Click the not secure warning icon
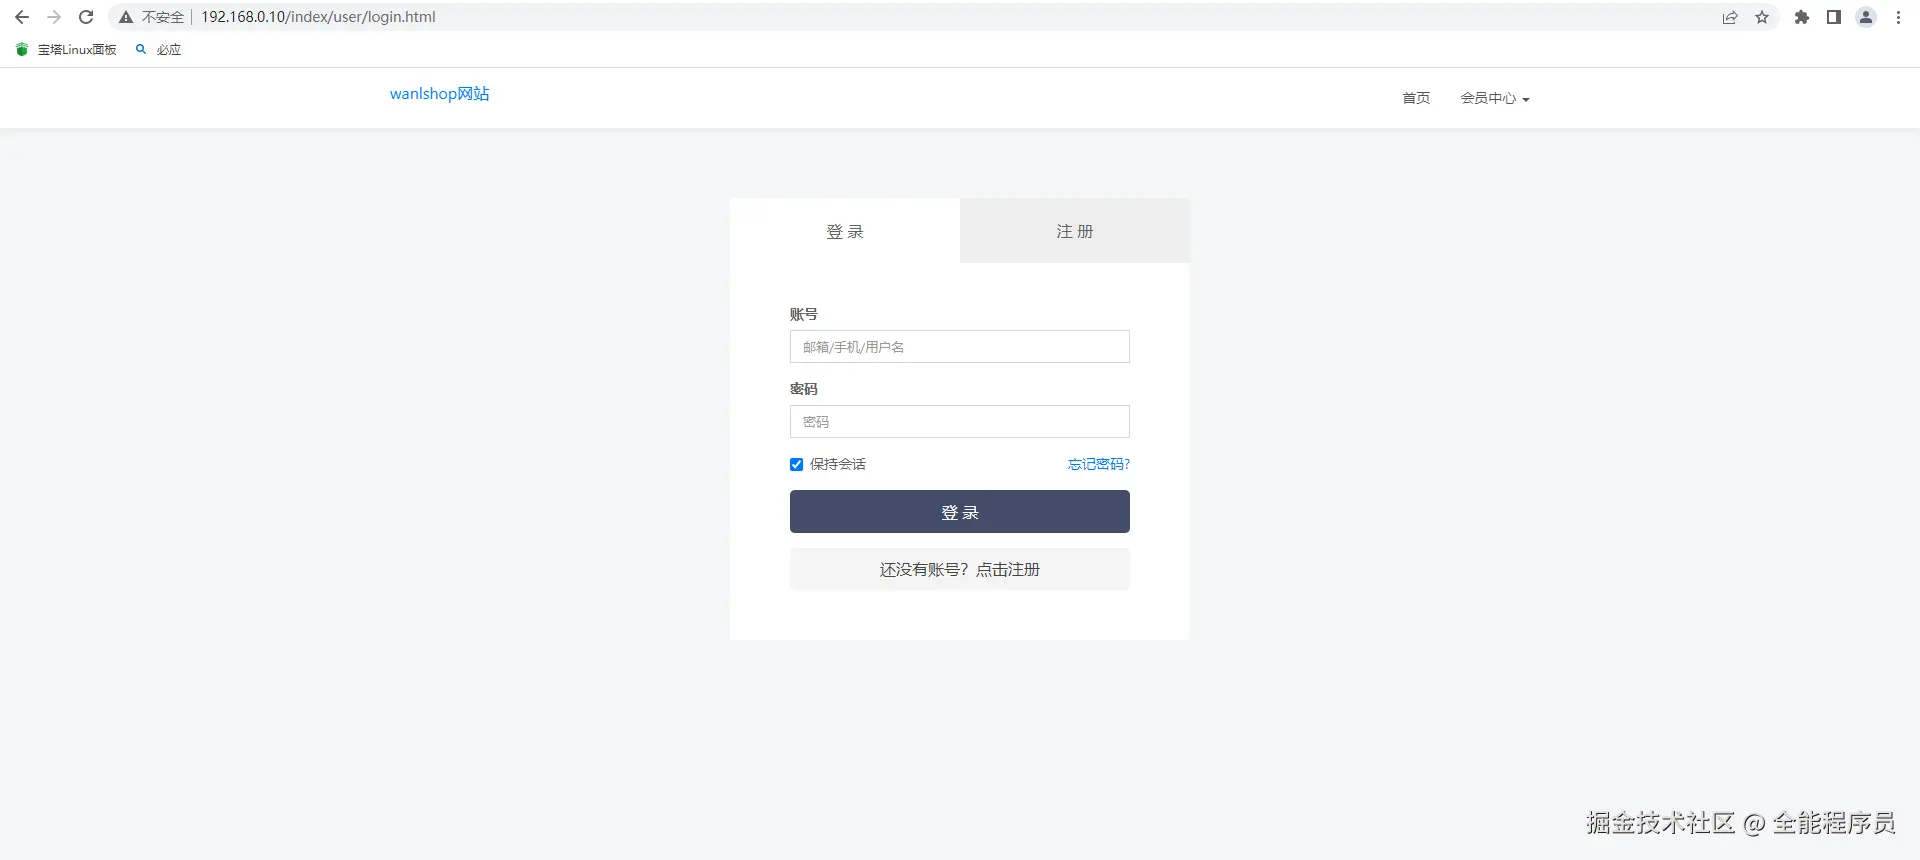1920x860 pixels. [x=126, y=17]
